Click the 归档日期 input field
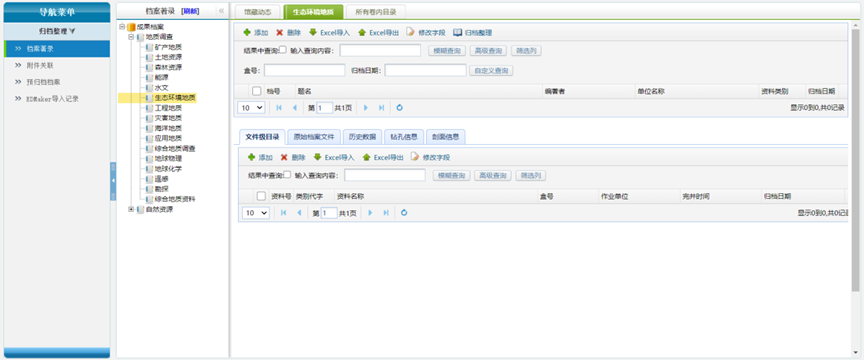The image size is (864, 360). tap(425, 70)
